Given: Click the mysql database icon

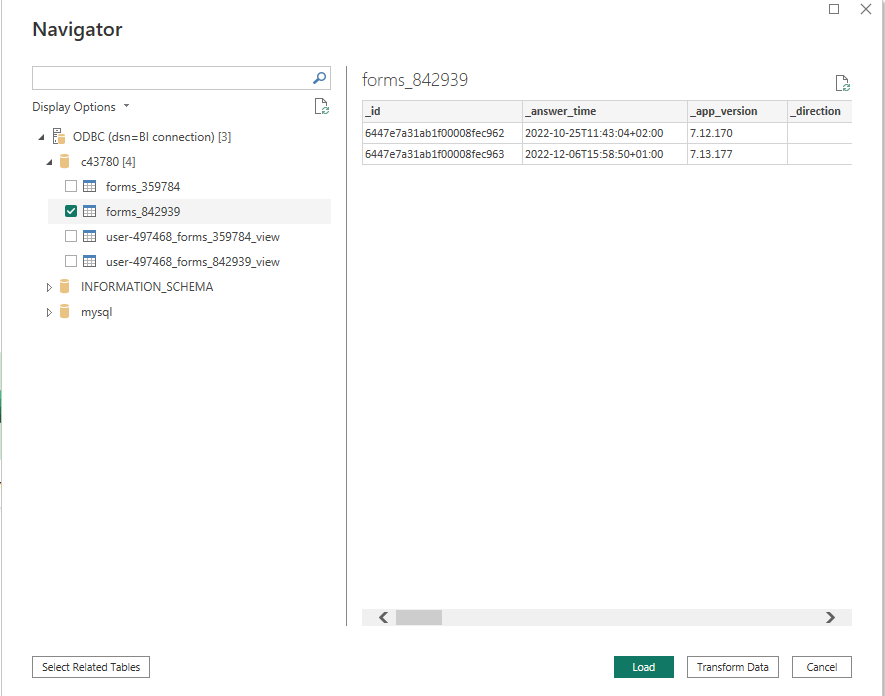Looking at the screenshot, I should point(65,312).
